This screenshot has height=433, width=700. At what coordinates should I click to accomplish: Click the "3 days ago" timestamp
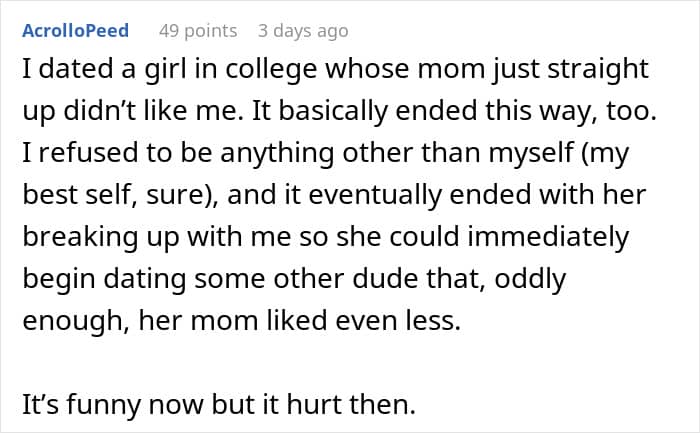coord(303,31)
